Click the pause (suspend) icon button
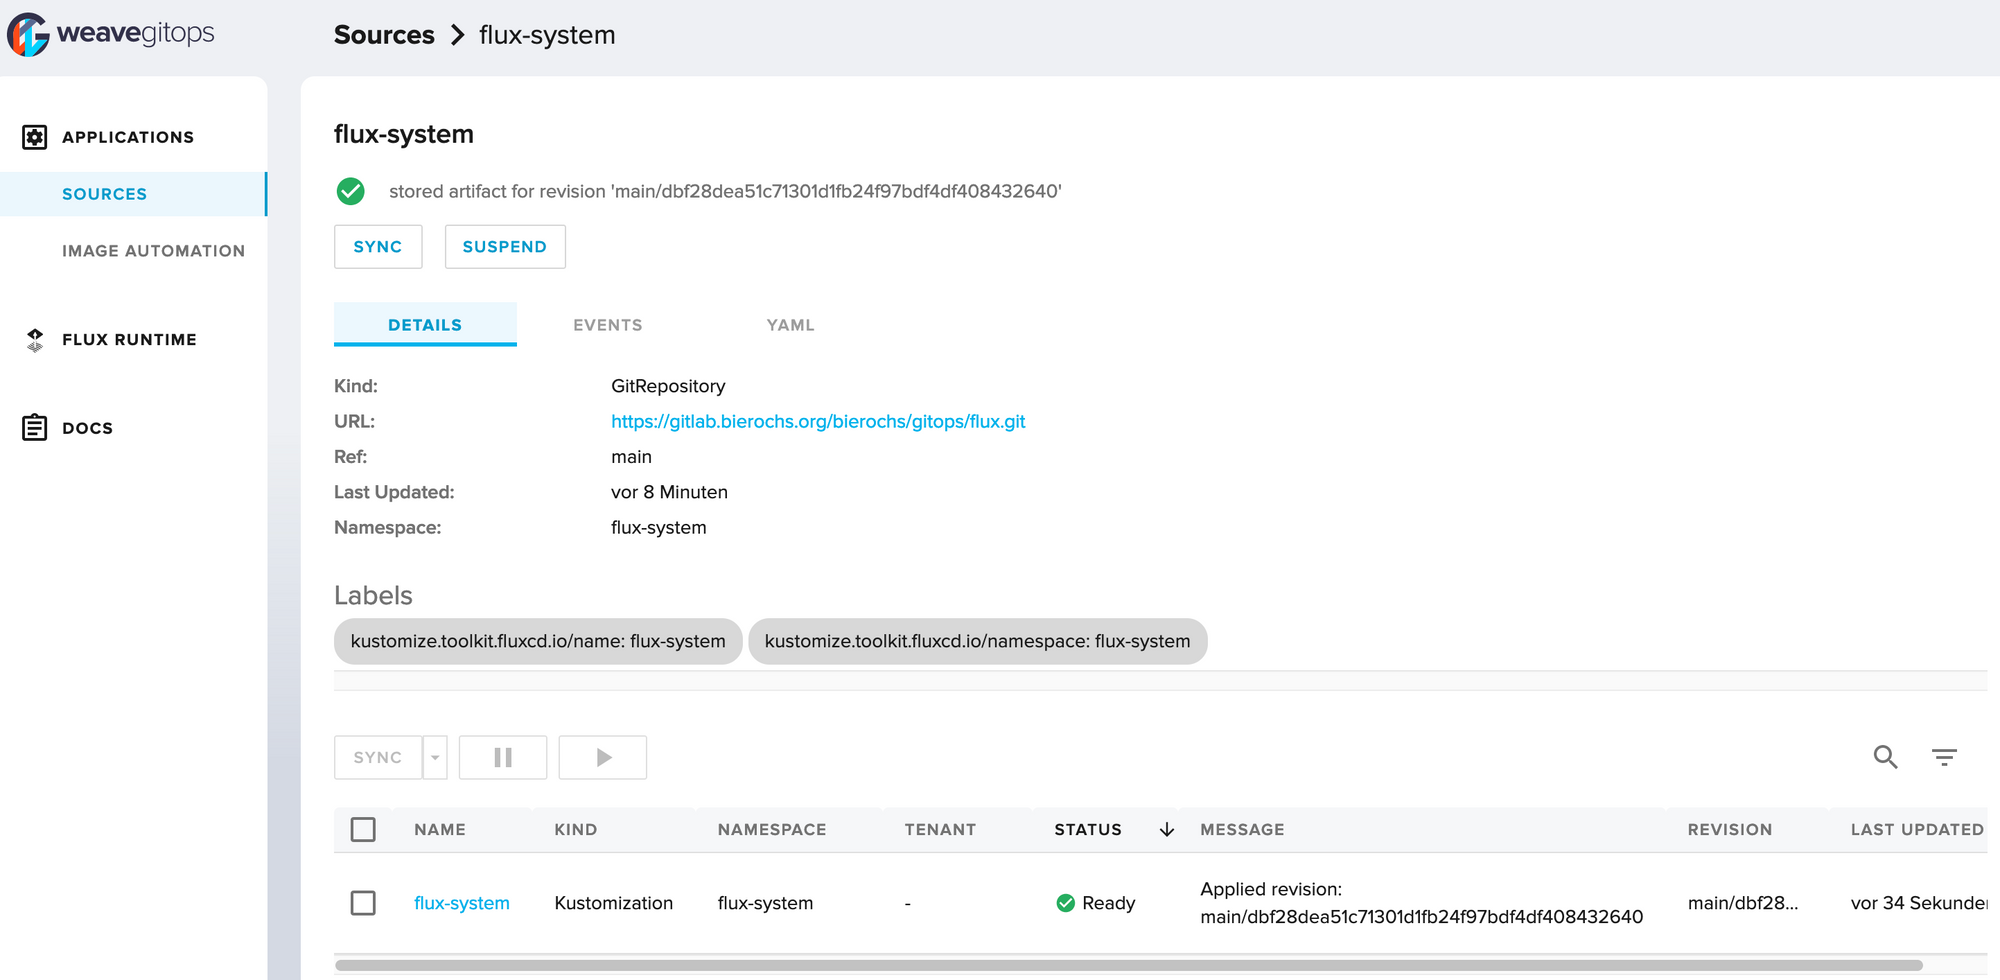The width and height of the screenshot is (2000, 980). tap(503, 757)
